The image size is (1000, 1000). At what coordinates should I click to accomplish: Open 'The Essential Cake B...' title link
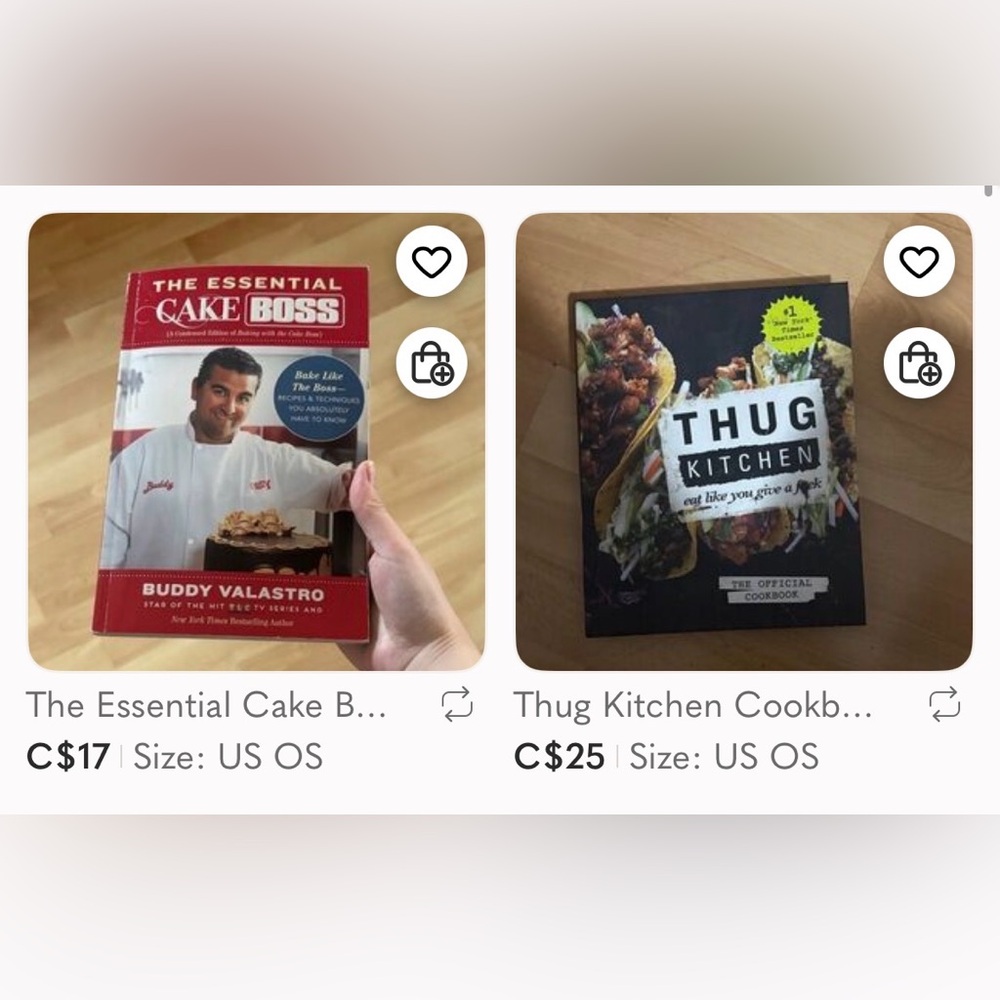tap(206, 705)
